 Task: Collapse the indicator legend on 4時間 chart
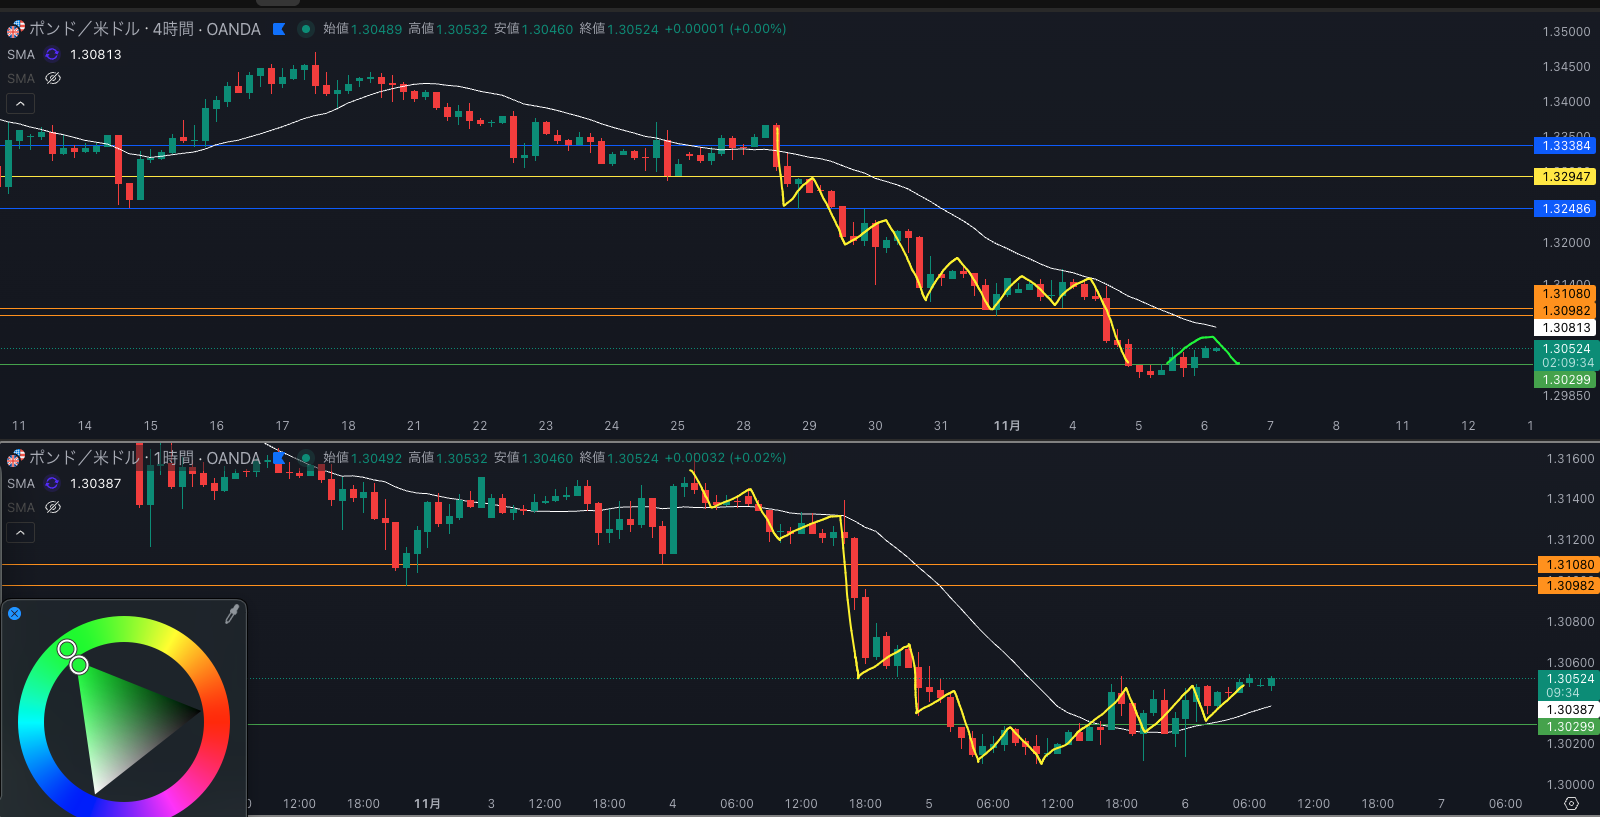tap(20, 103)
